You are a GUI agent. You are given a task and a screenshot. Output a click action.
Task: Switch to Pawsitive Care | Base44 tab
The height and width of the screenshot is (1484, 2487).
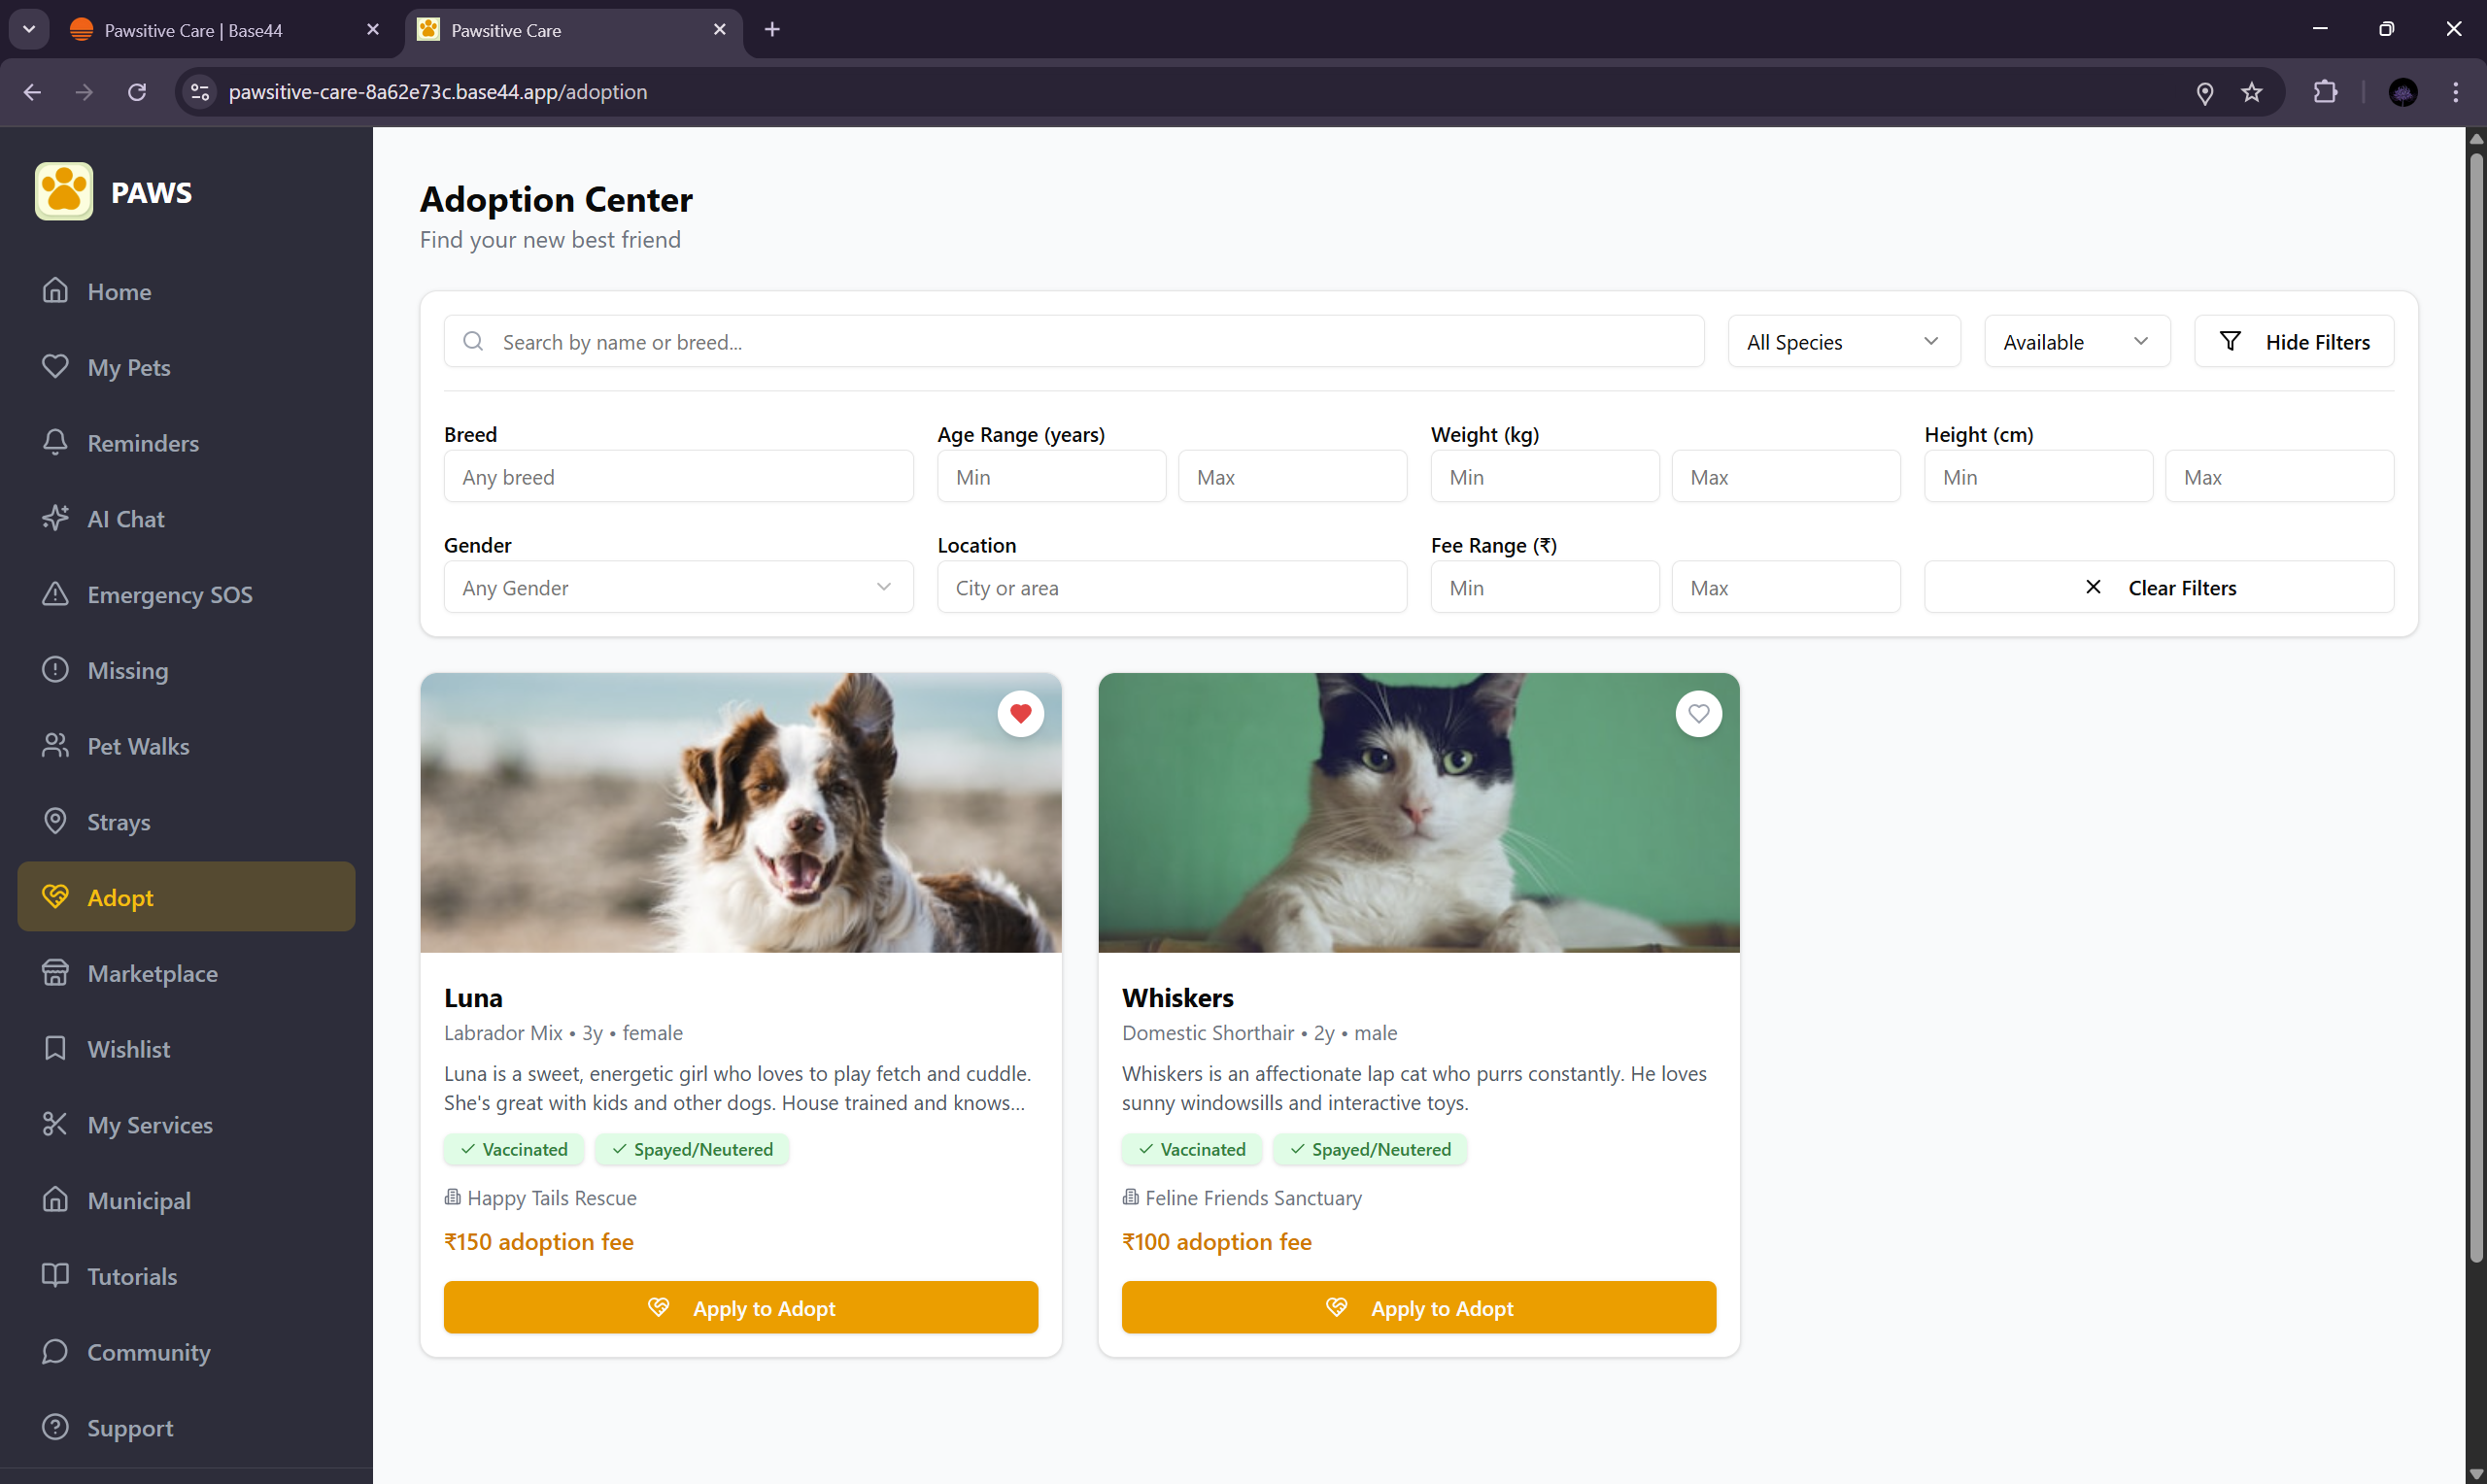pyautogui.click(x=194, y=30)
